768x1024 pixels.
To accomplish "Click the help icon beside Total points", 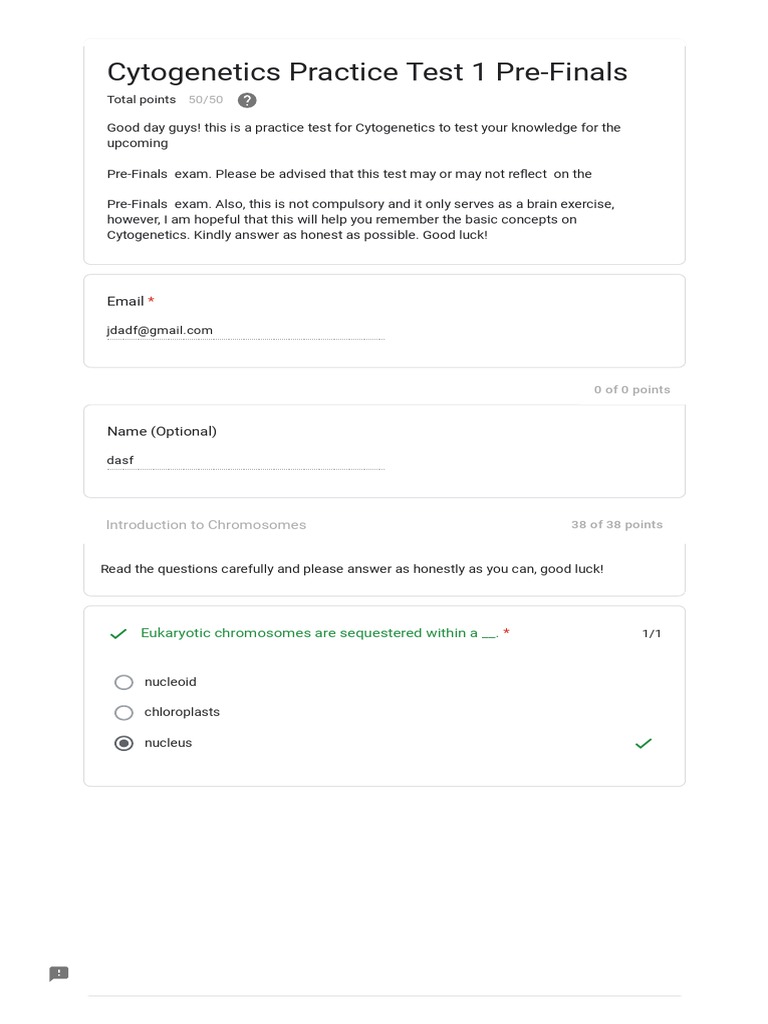I will 247,100.
